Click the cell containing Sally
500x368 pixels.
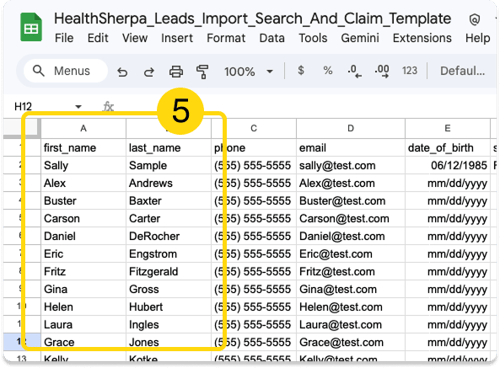click(83, 165)
